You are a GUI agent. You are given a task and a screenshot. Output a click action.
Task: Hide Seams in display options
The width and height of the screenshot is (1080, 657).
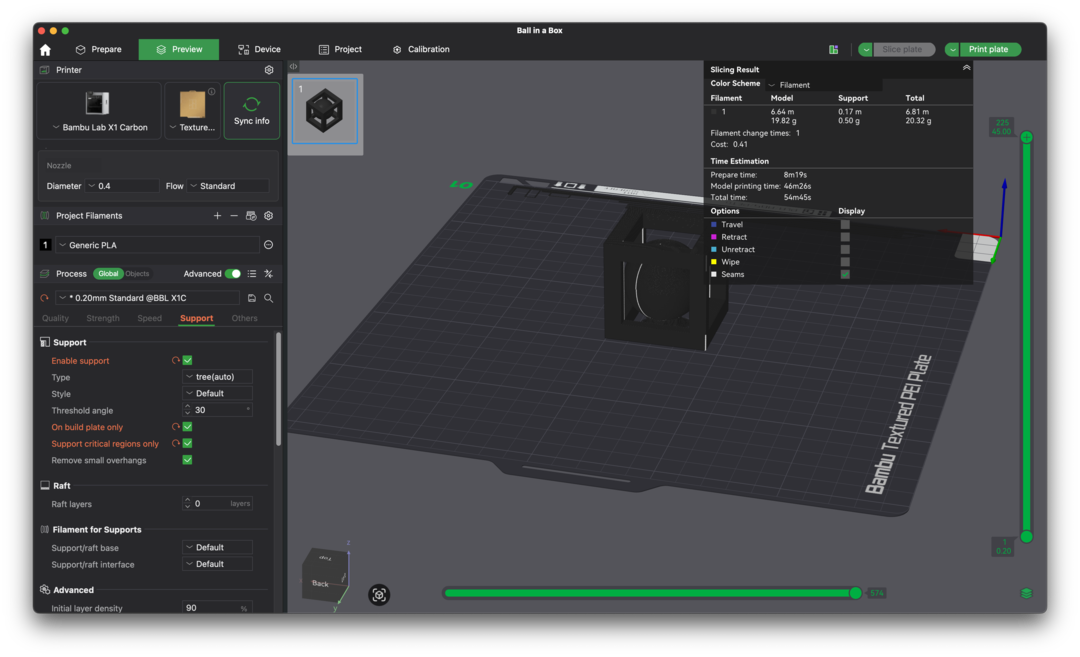point(845,274)
